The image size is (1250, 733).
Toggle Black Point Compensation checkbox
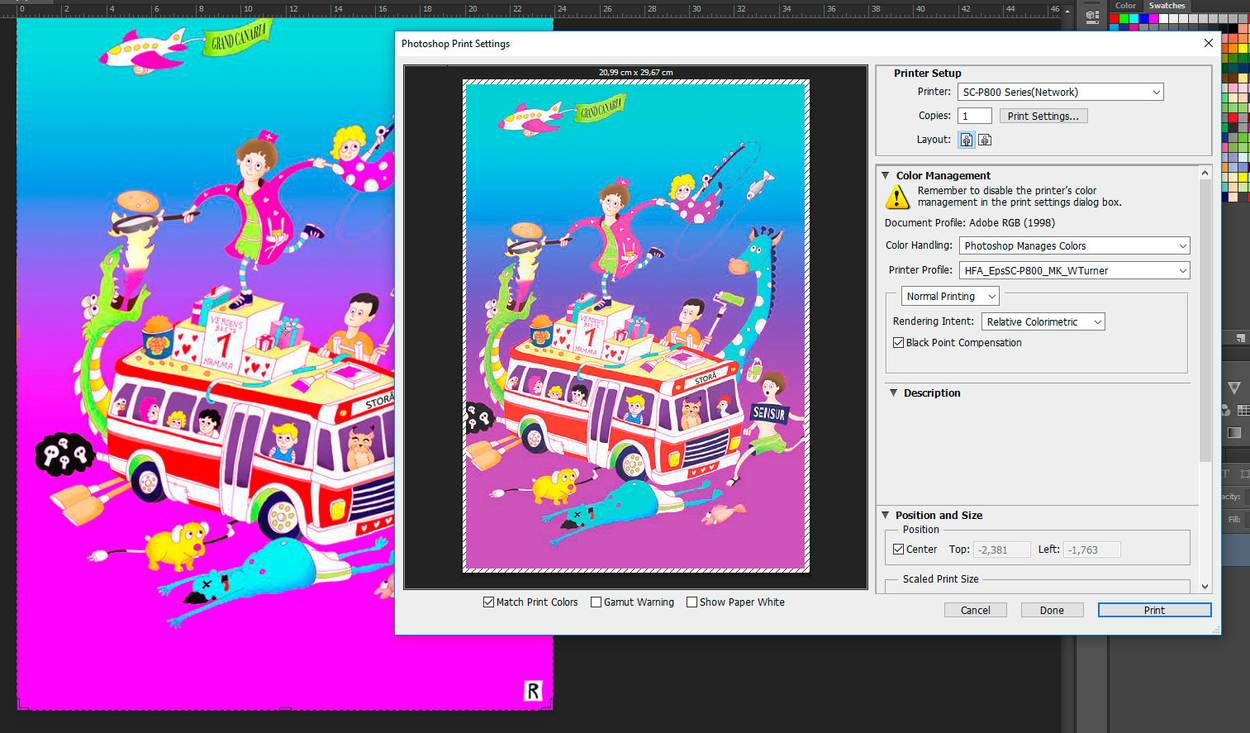coord(898,342)
